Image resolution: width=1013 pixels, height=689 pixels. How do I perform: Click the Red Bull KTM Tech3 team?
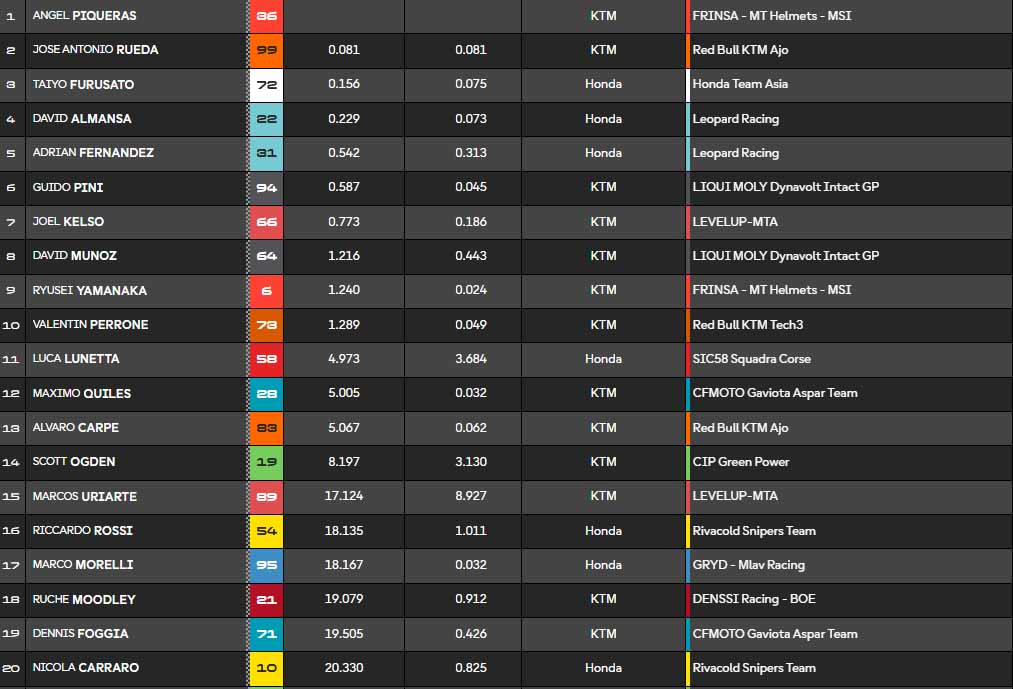pyautogui.click(x=747, y=325)
